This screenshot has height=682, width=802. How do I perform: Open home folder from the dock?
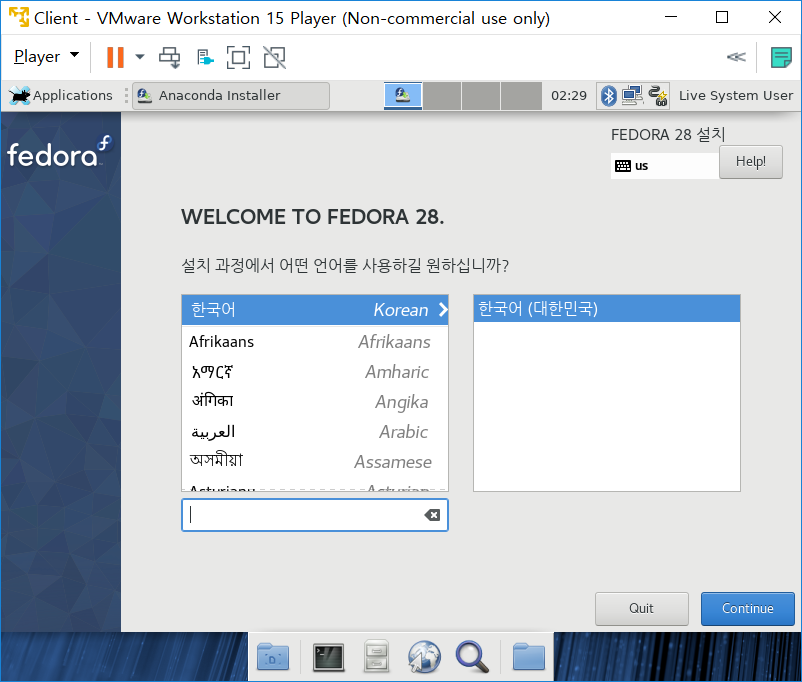[x=528, y=656]
